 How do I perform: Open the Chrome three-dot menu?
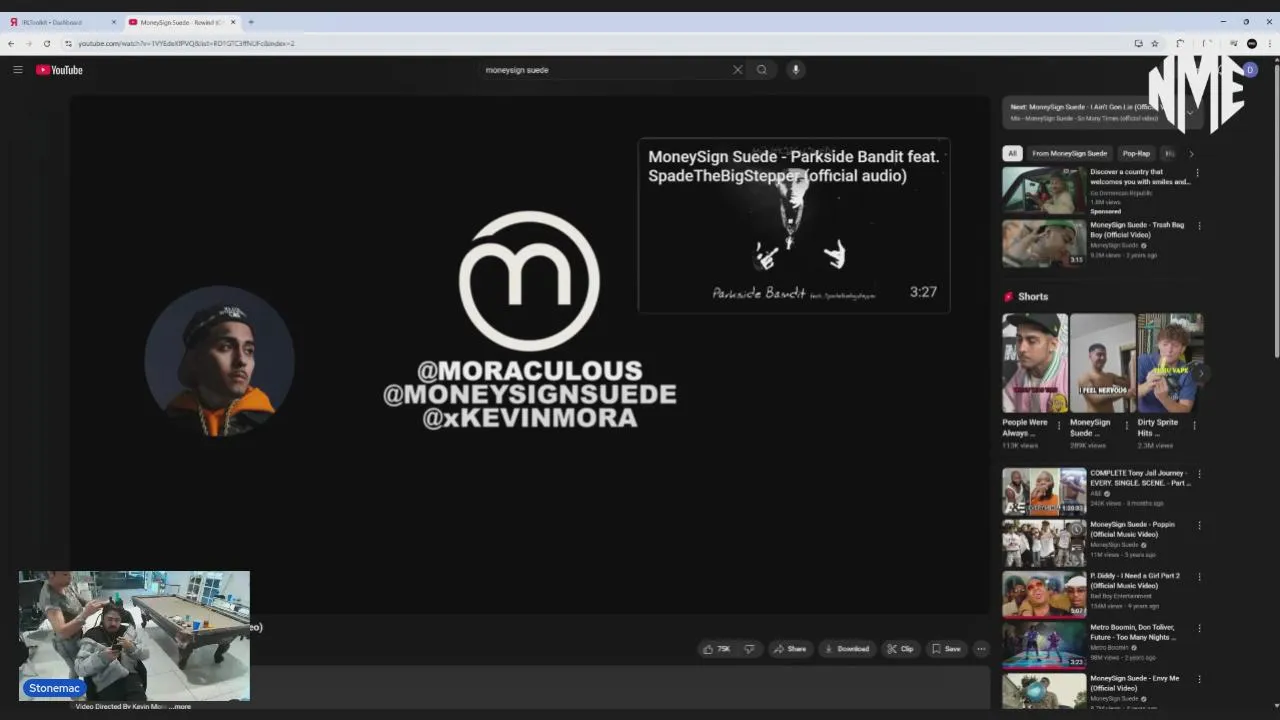1268,43
